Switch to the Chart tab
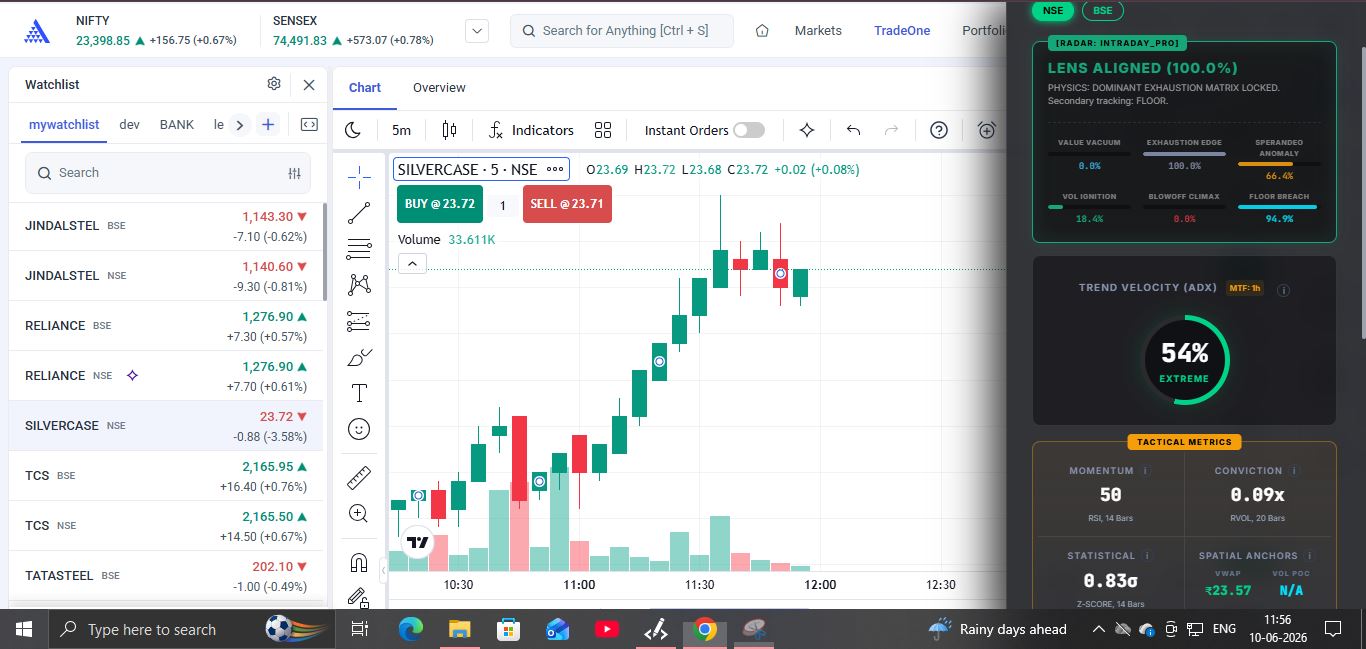Screen dimensions: 1366x649 [365, 88]
